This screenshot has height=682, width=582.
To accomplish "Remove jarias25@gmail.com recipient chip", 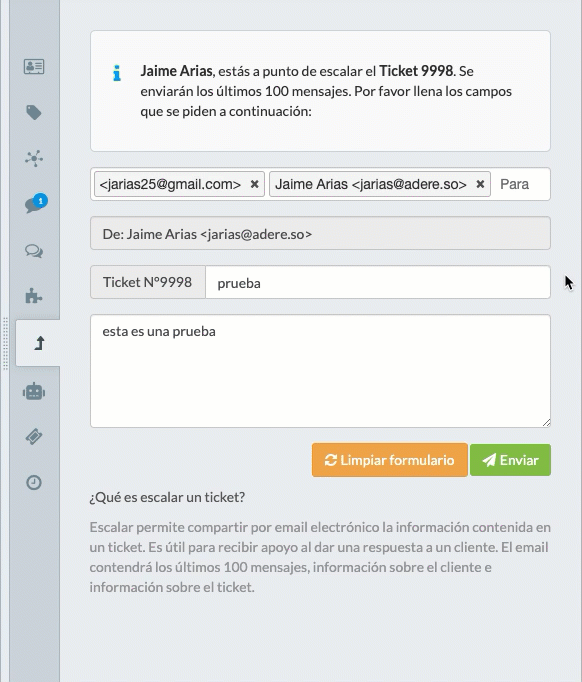I will (x=254, y=184).
